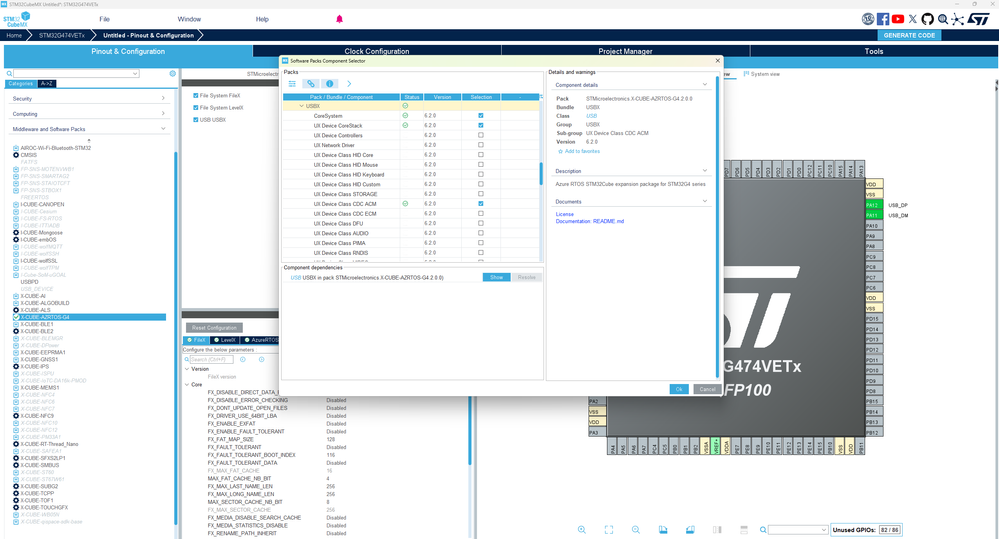Click the filter list icon in Packs

point(292,83)
